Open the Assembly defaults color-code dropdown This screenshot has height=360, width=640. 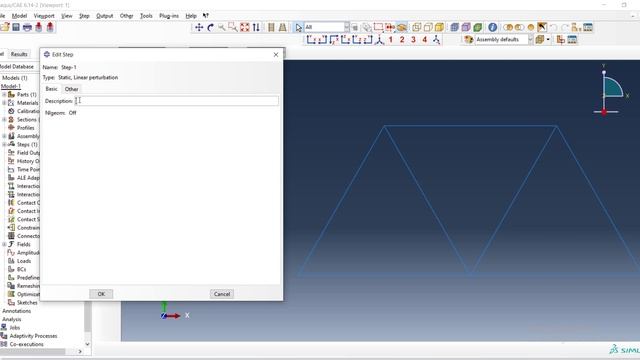(x=530, y=40)
